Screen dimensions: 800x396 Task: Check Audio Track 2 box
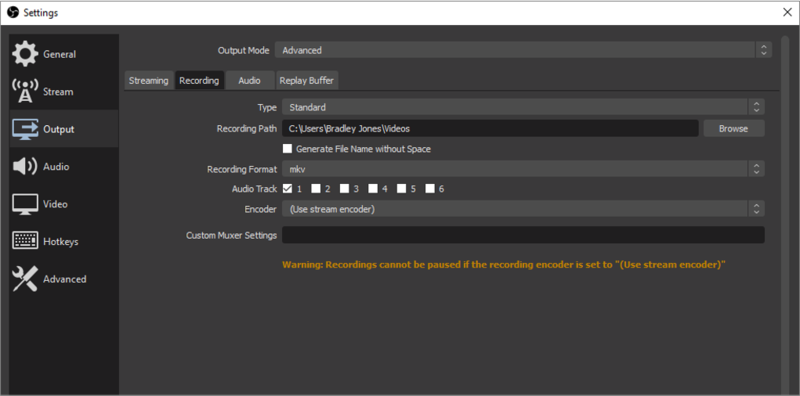point(316,189)
